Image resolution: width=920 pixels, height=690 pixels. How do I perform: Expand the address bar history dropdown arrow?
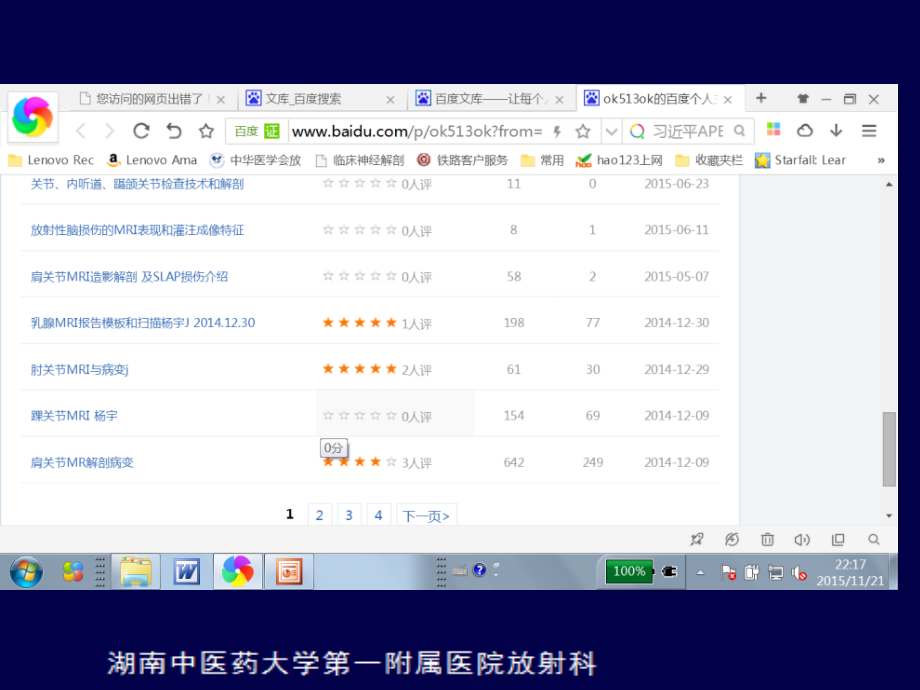610,130
